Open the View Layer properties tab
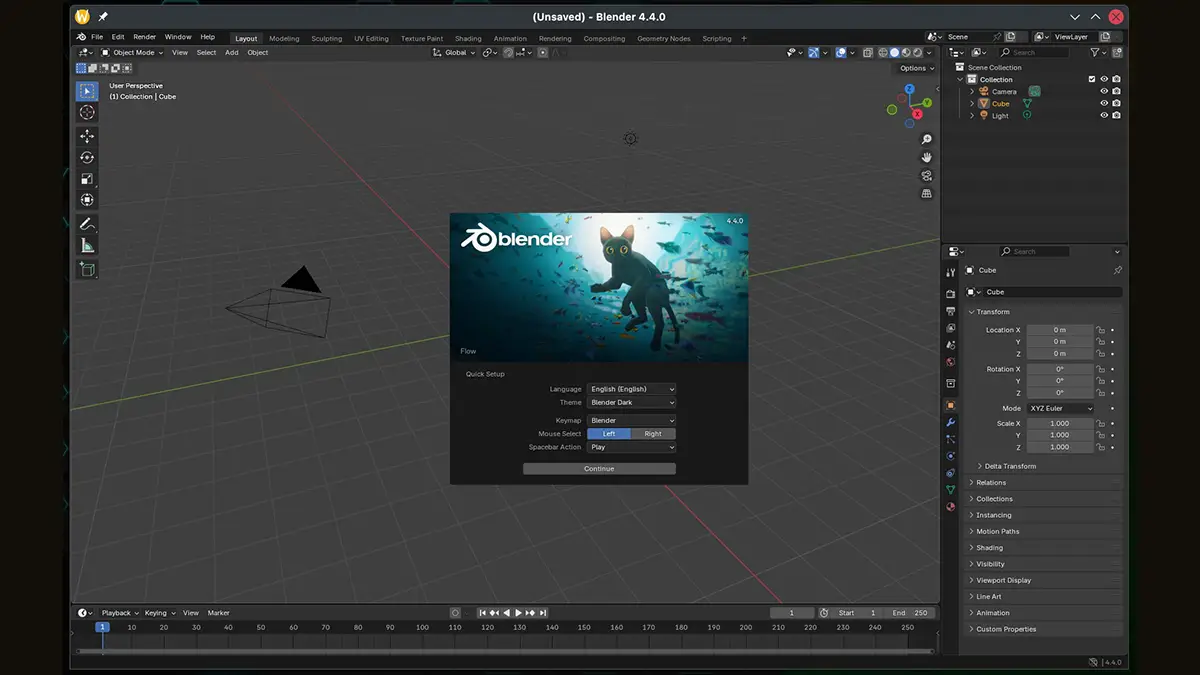Viewport: 1200px width, 675px height. [x=950, y=329]
